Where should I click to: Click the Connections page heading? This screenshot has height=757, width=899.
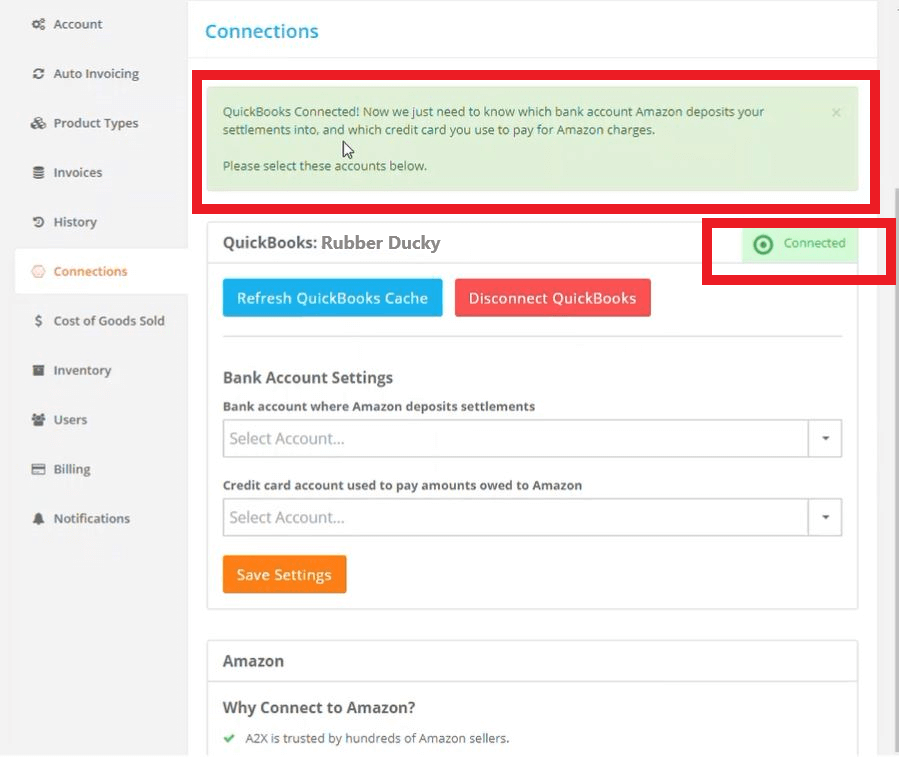(x=261, y=31)
